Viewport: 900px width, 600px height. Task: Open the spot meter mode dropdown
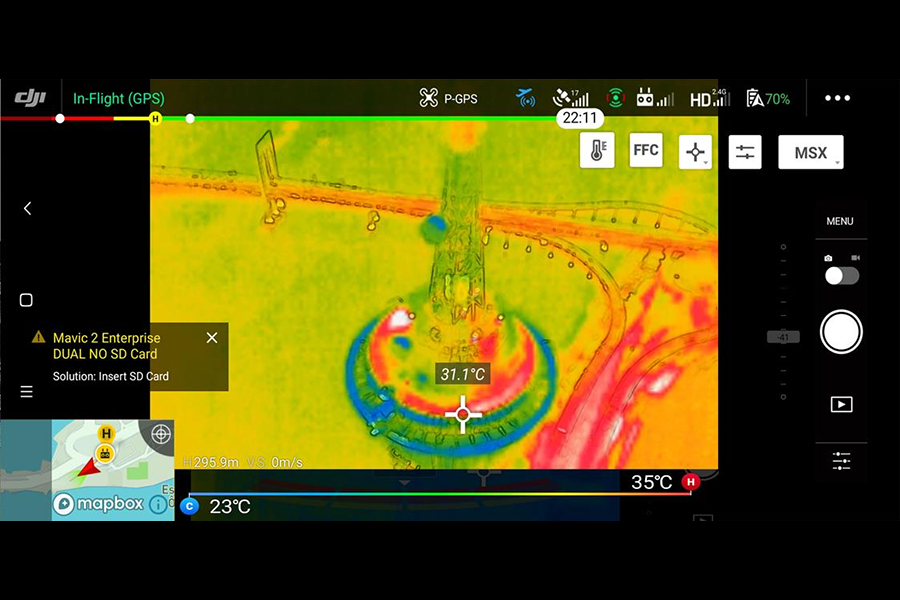(x=695, y=152)
